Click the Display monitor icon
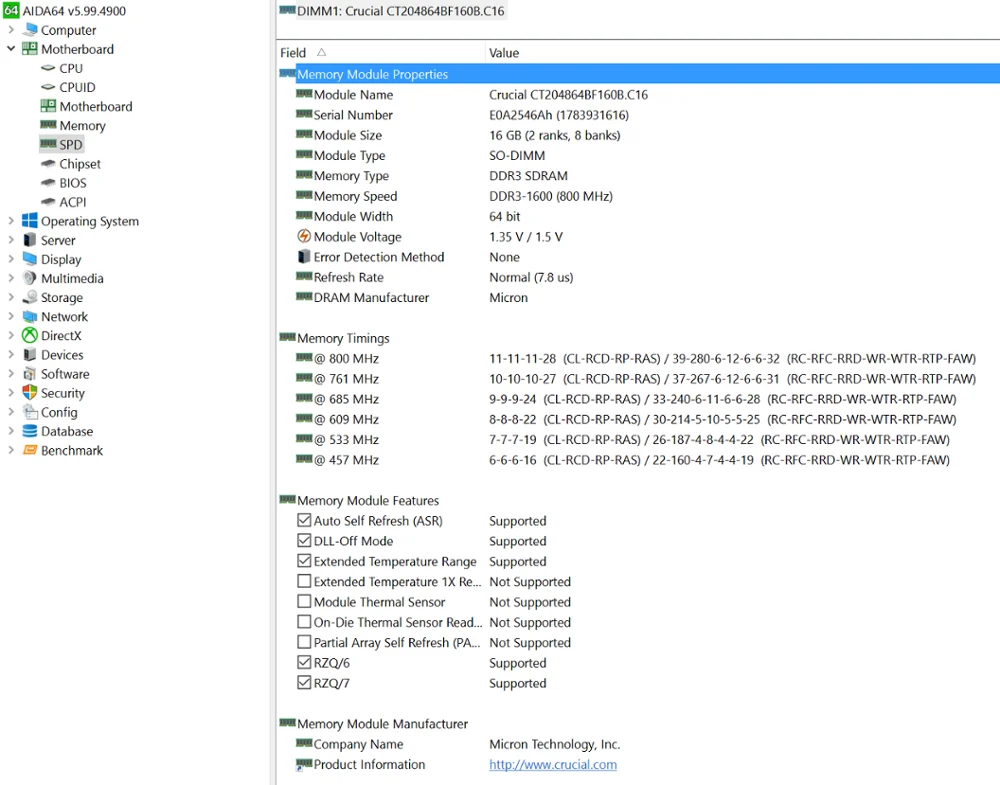Image resolution: width=1000 pixels, height=785 pixels. pyautogui.click(x=29, y=259)
